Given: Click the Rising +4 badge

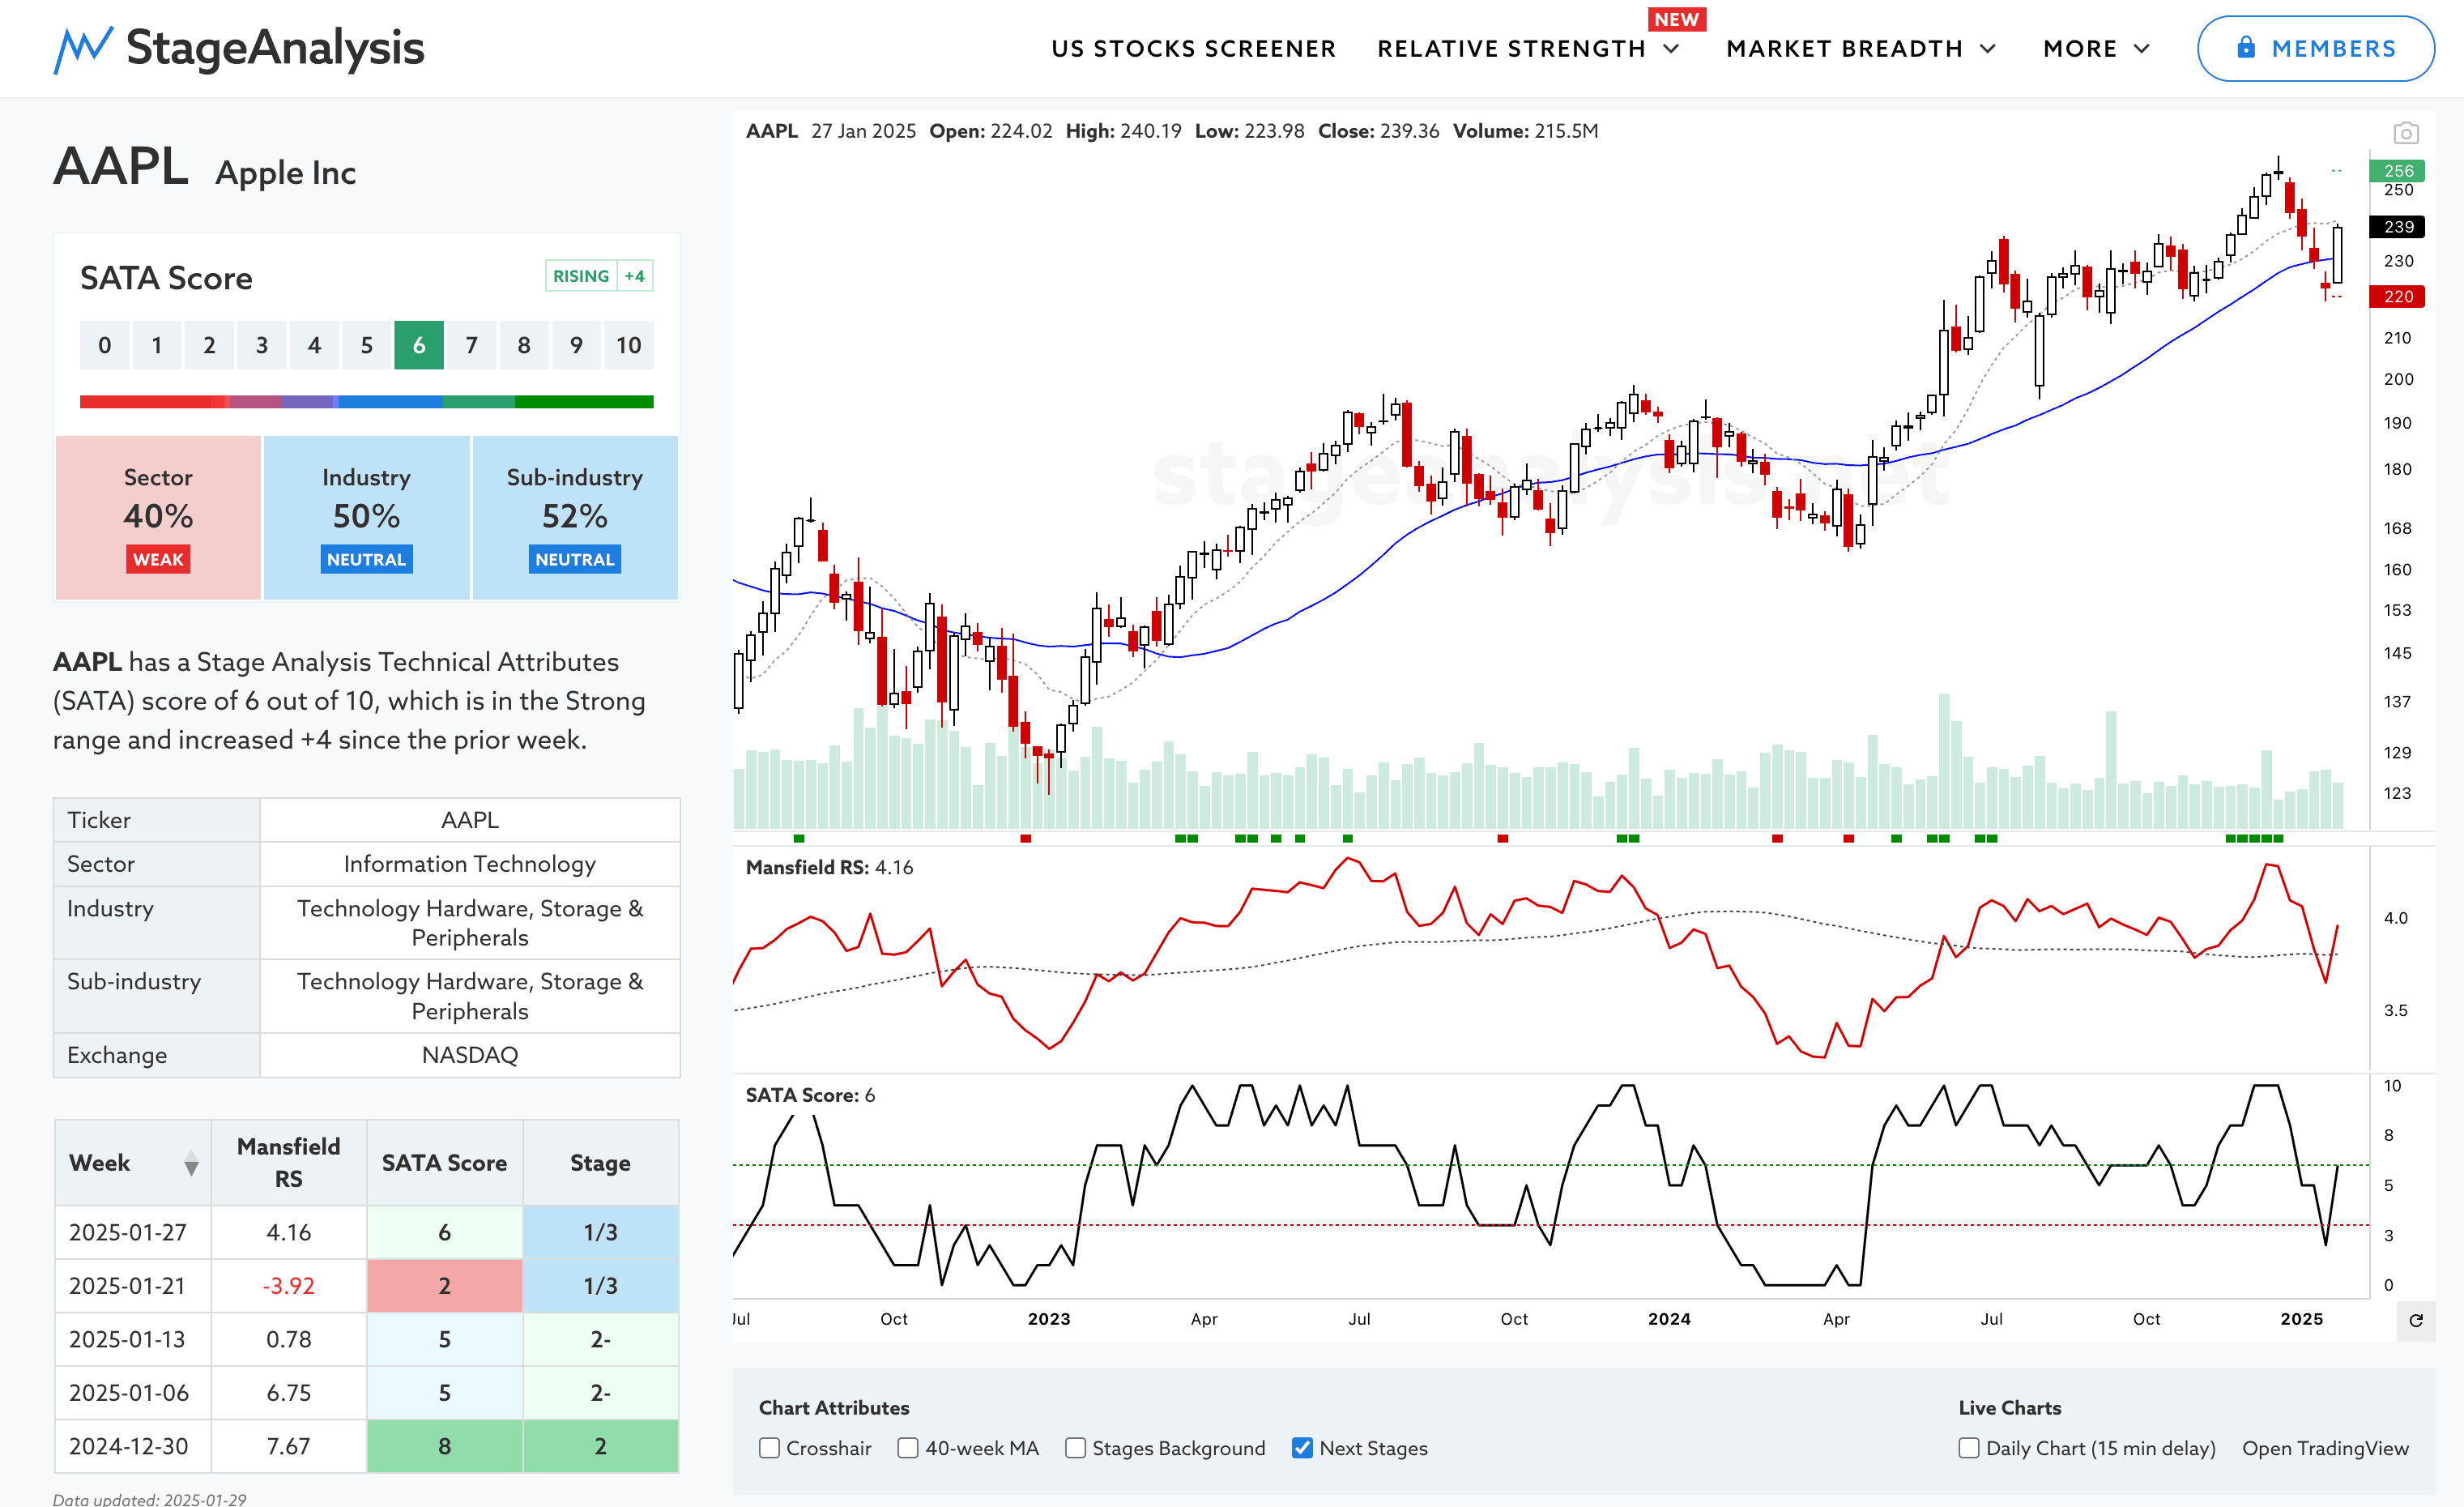Looking at the screenshot, I should (599, 276).
